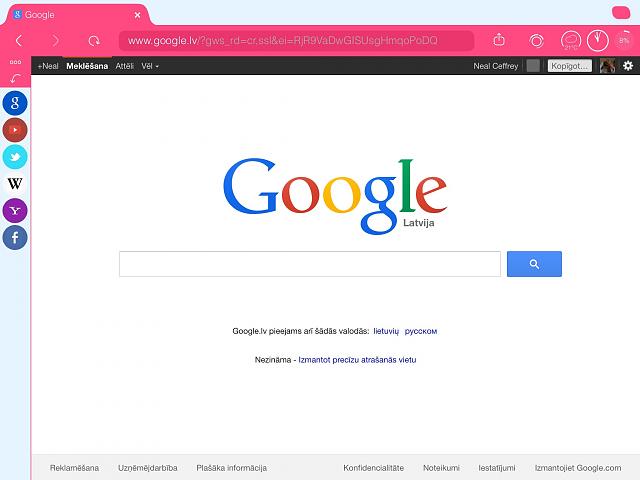Open Google settings gear icon
The width and height of the screenshot is (640, 480).
628,65
